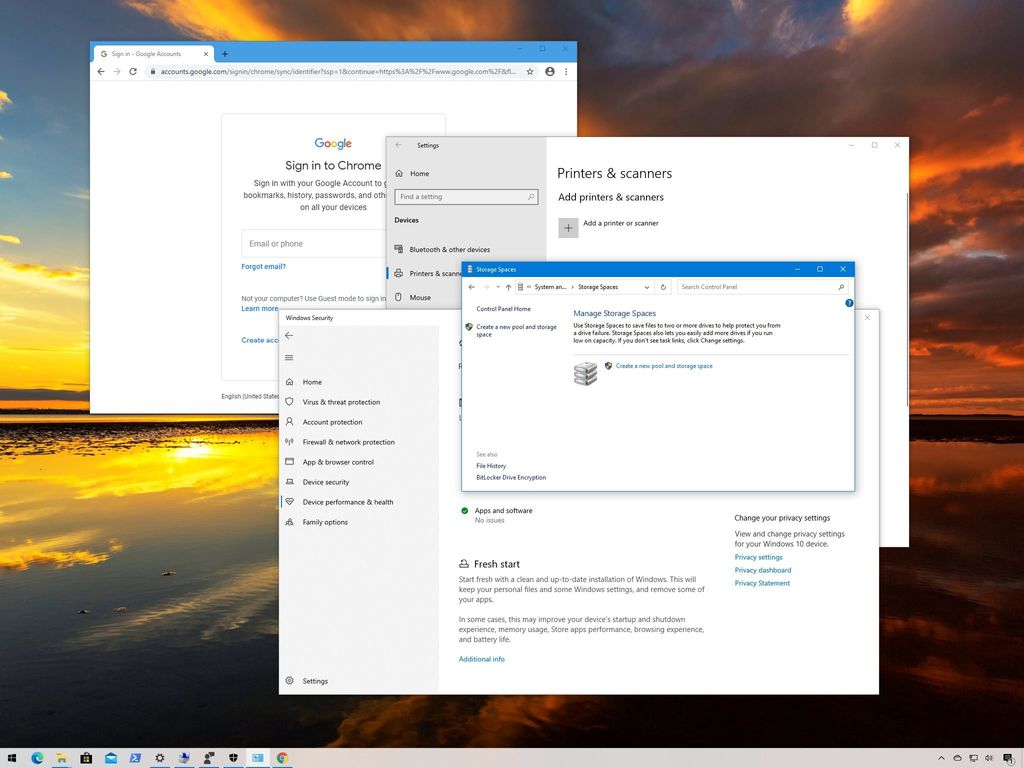1024x768 pixels.
Task: Click the help question mark in Storage Spaces
Action: 849,303
